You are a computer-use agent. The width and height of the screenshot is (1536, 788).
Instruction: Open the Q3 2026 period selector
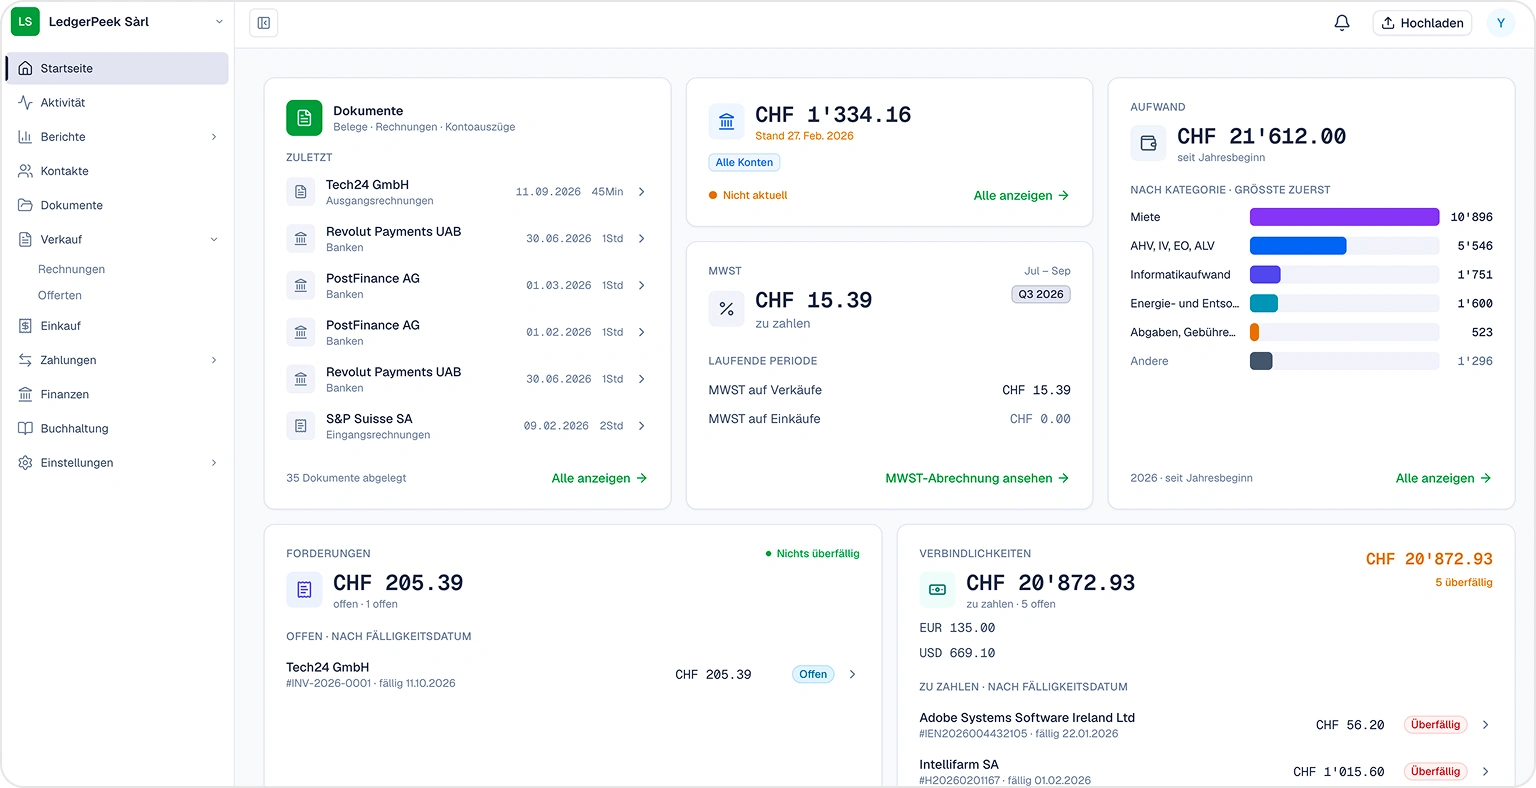point(1041,294)
